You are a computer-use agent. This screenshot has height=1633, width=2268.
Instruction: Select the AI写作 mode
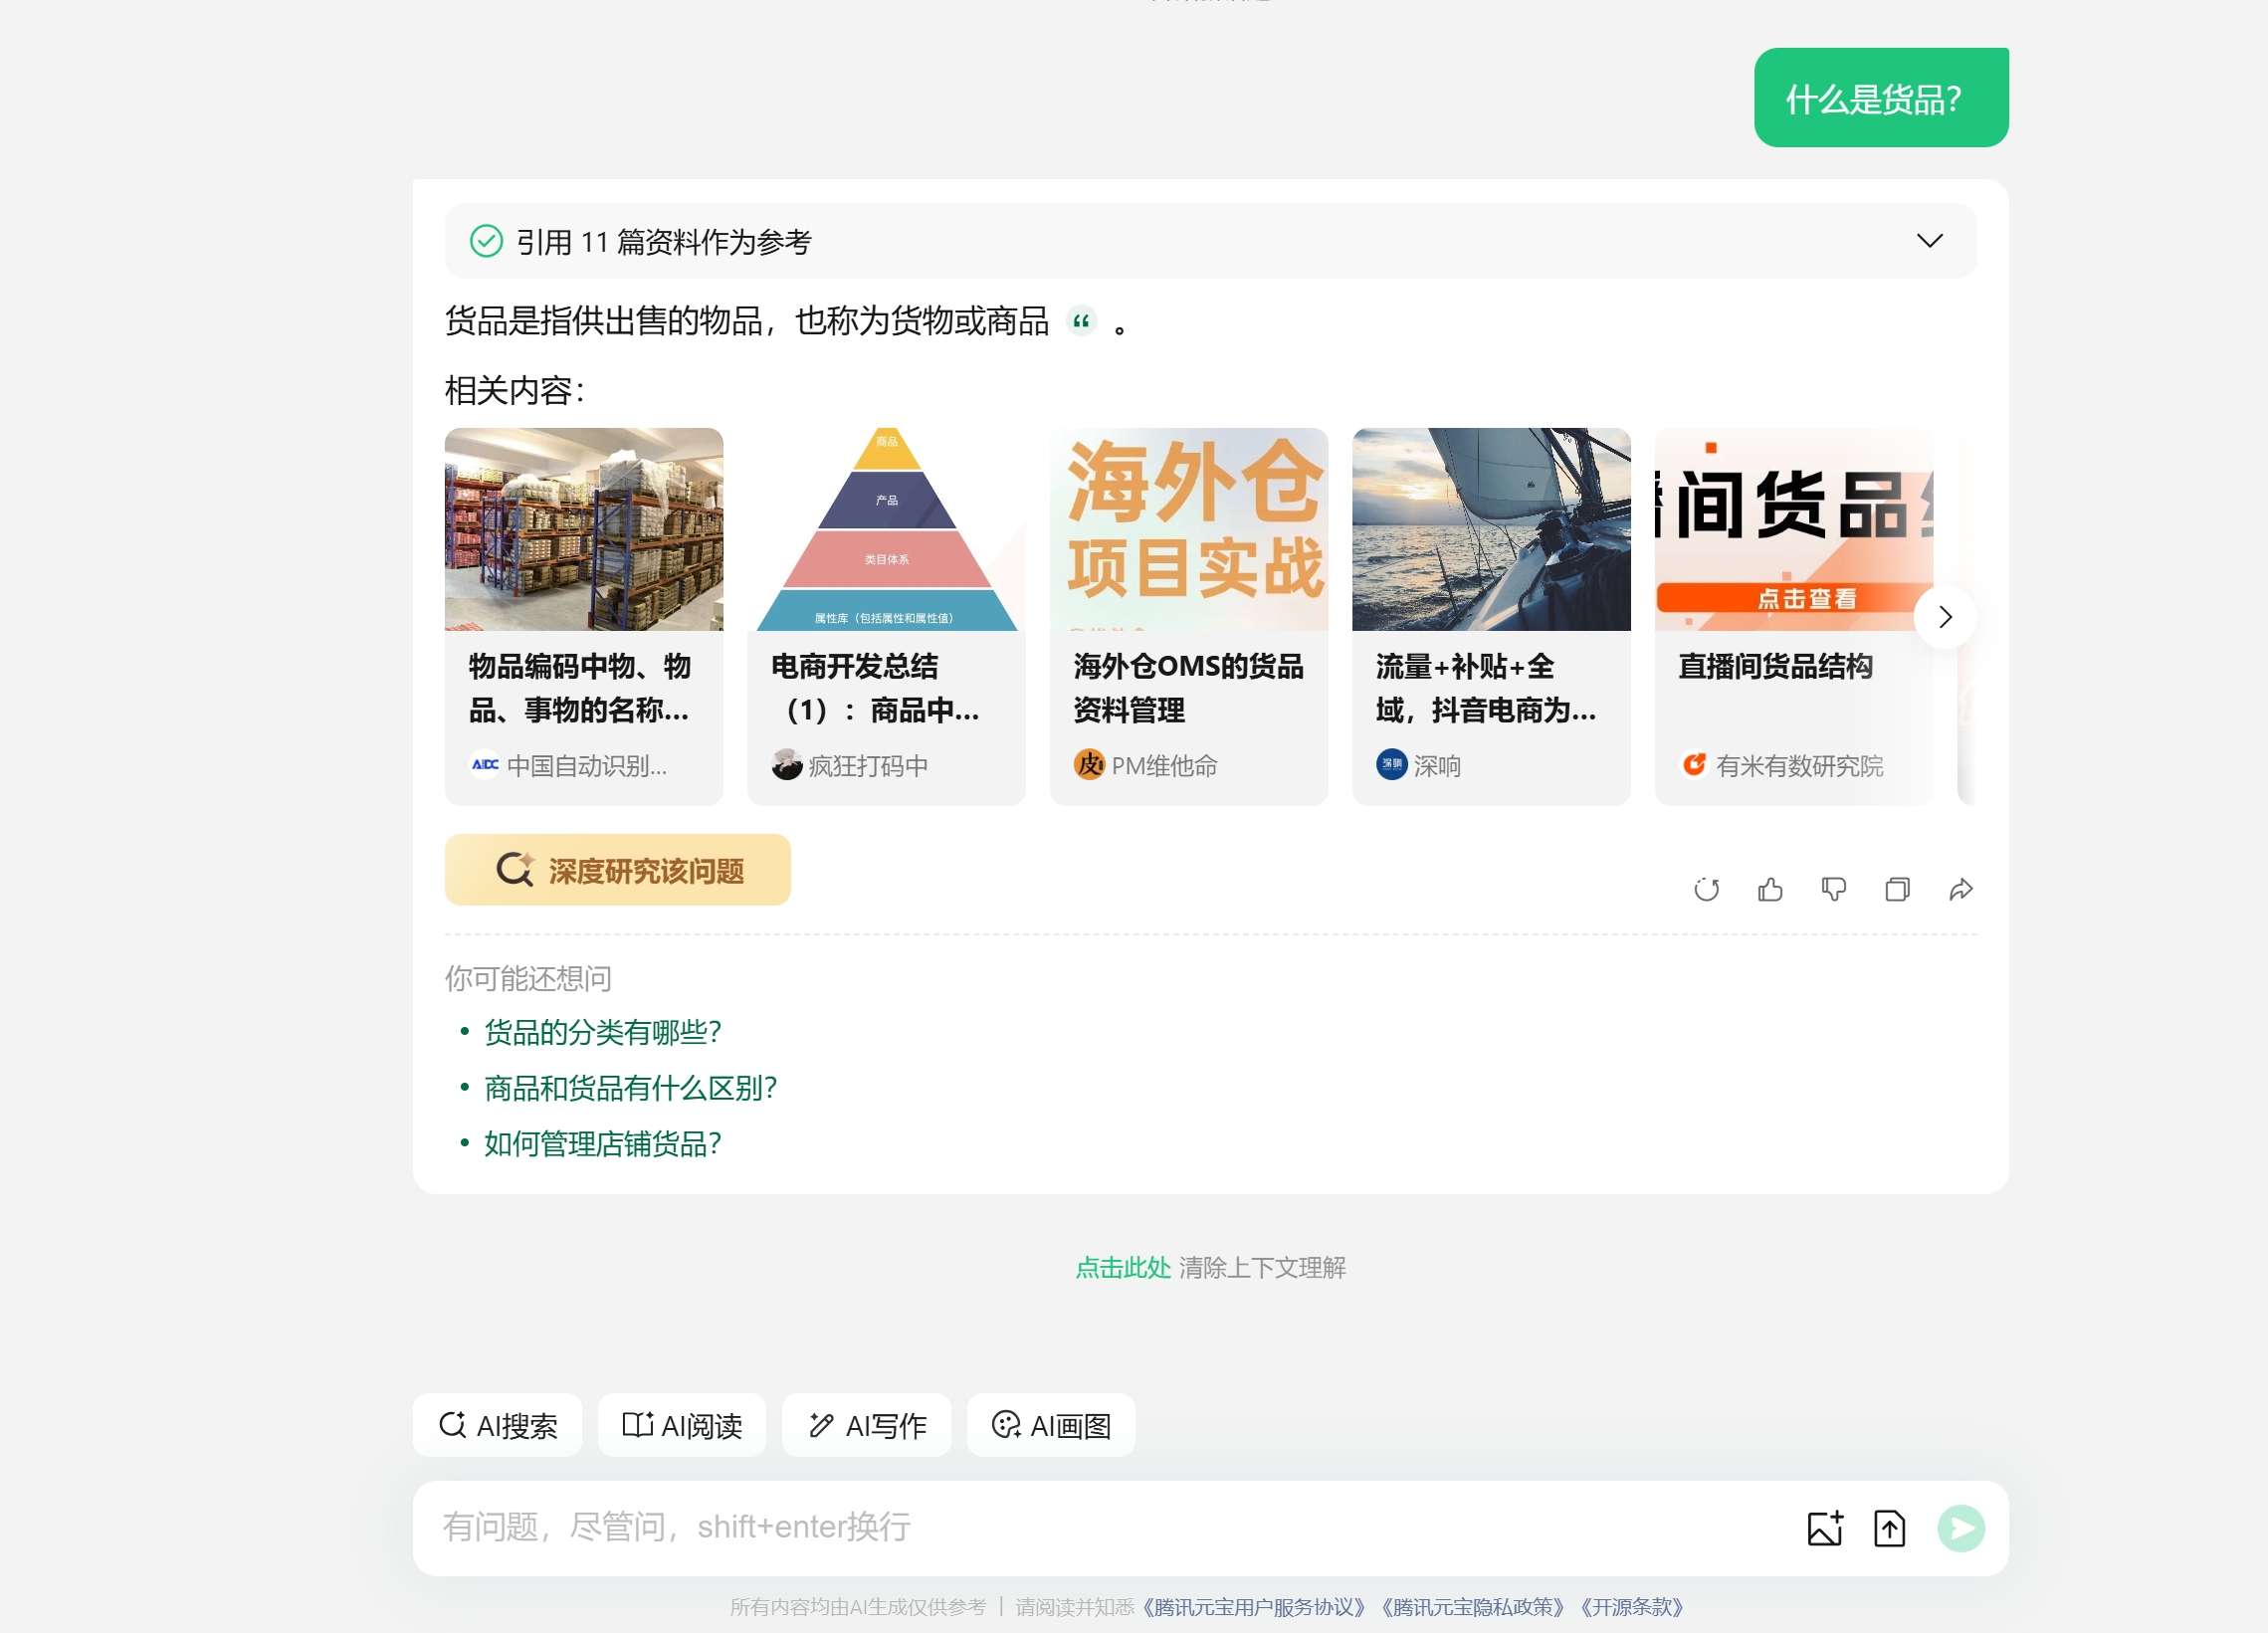866,1425
